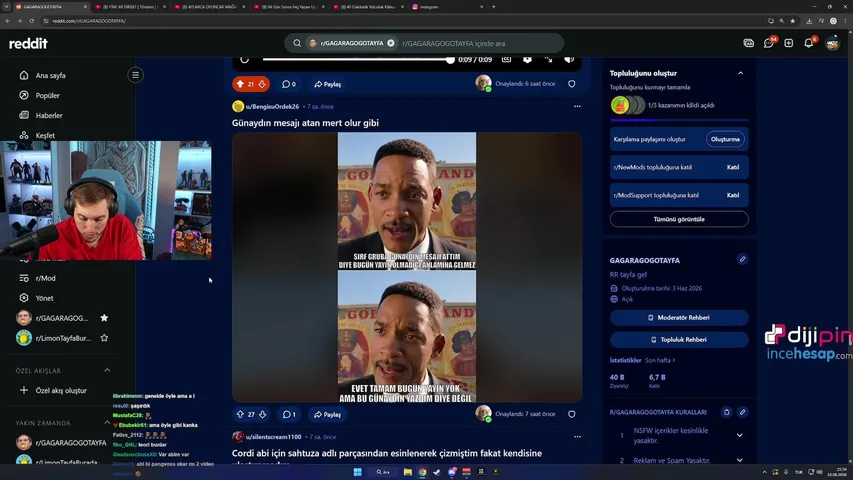853x480 pixels.
Task: Join r/NewMods with Katıl
Action: coord(733,167)
